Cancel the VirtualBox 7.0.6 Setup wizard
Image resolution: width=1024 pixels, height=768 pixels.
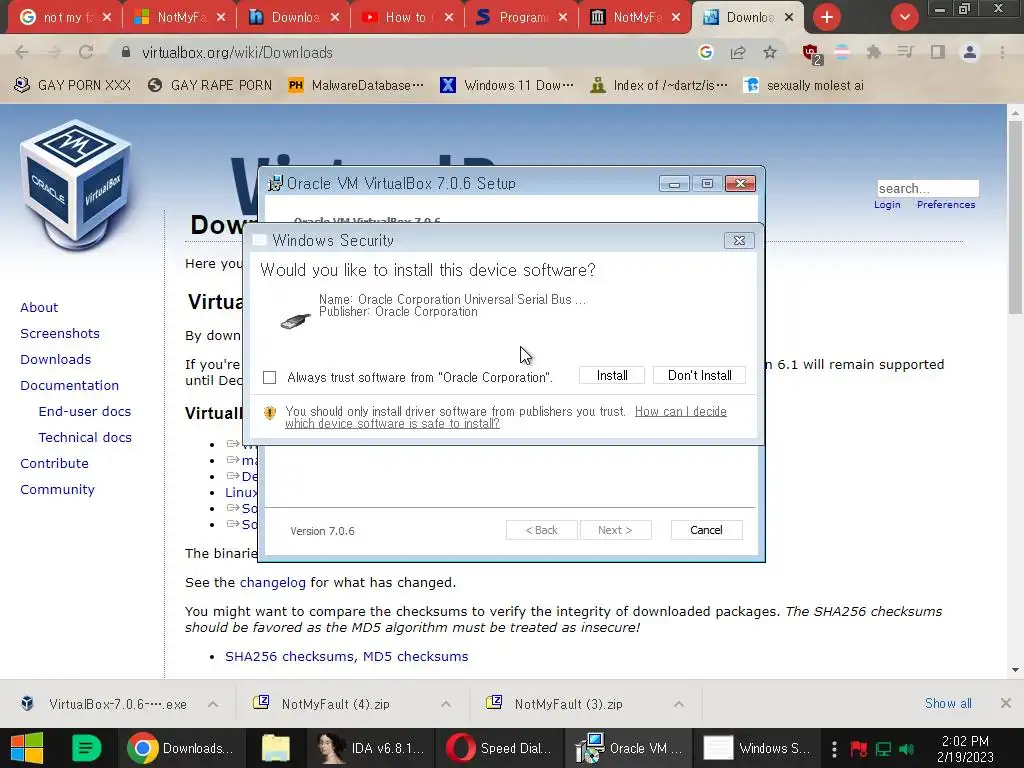pos(707,530)
